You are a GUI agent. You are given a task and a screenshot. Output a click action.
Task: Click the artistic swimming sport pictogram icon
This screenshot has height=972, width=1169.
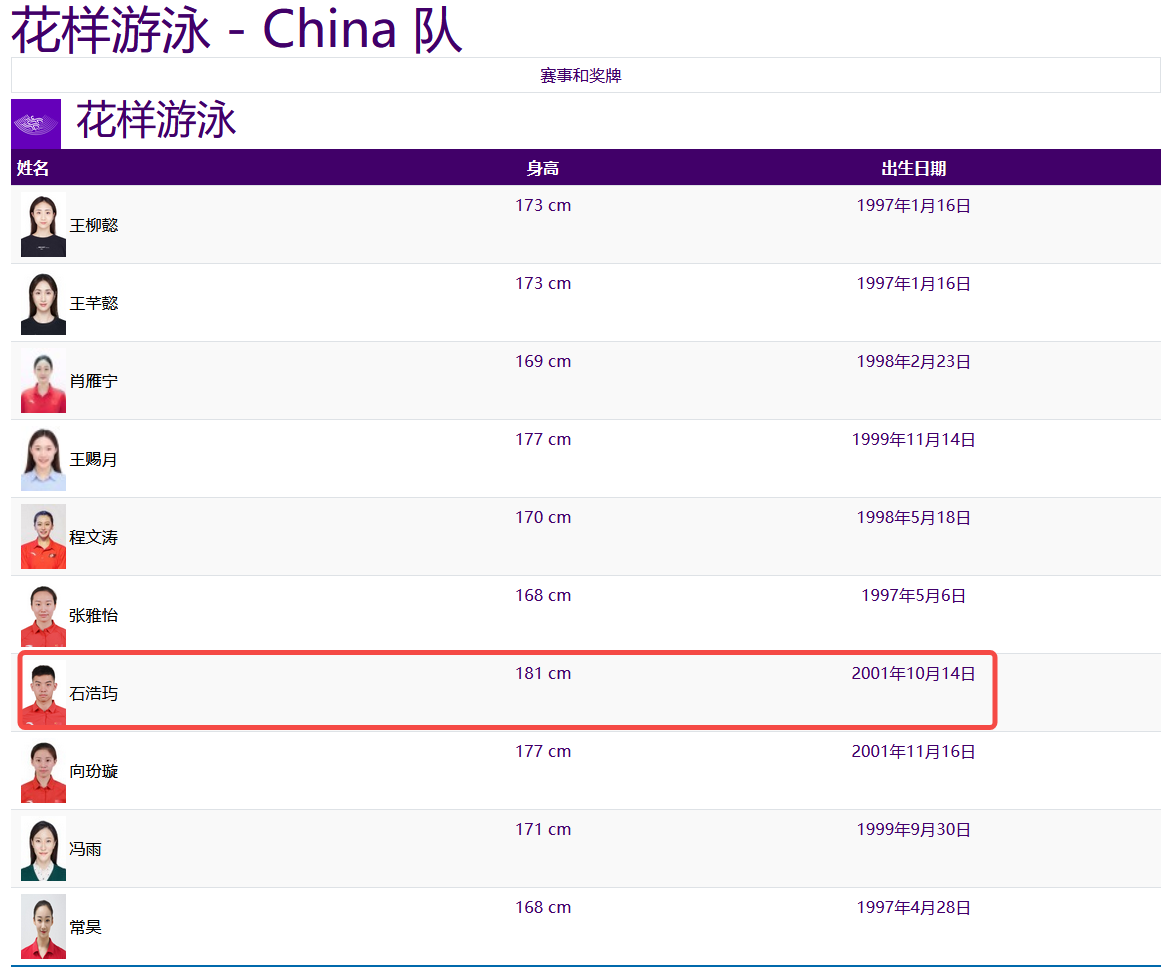35,123
